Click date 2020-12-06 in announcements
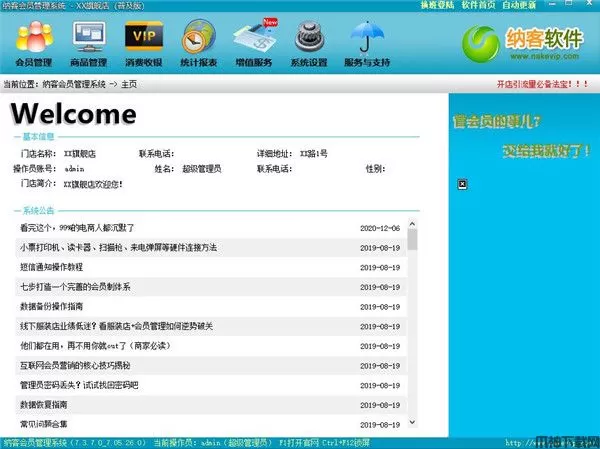The height and width of the screenshot is (449, 600). [x=380, y=228]
